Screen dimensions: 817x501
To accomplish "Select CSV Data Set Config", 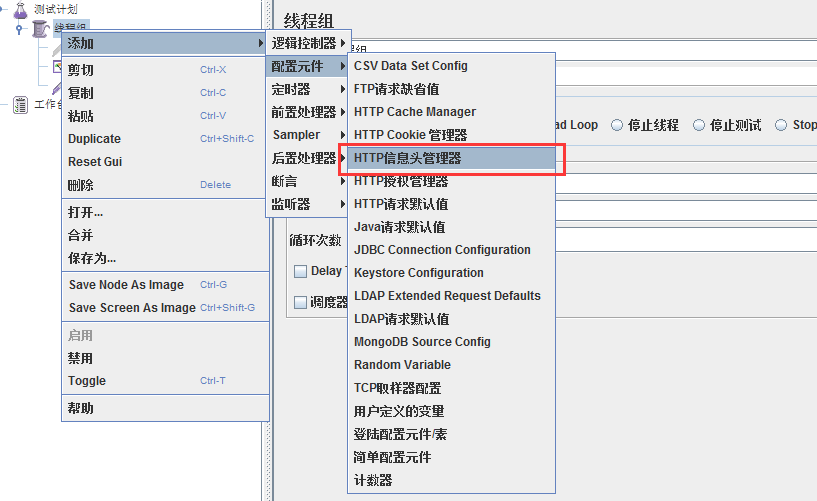I will 451,66.
